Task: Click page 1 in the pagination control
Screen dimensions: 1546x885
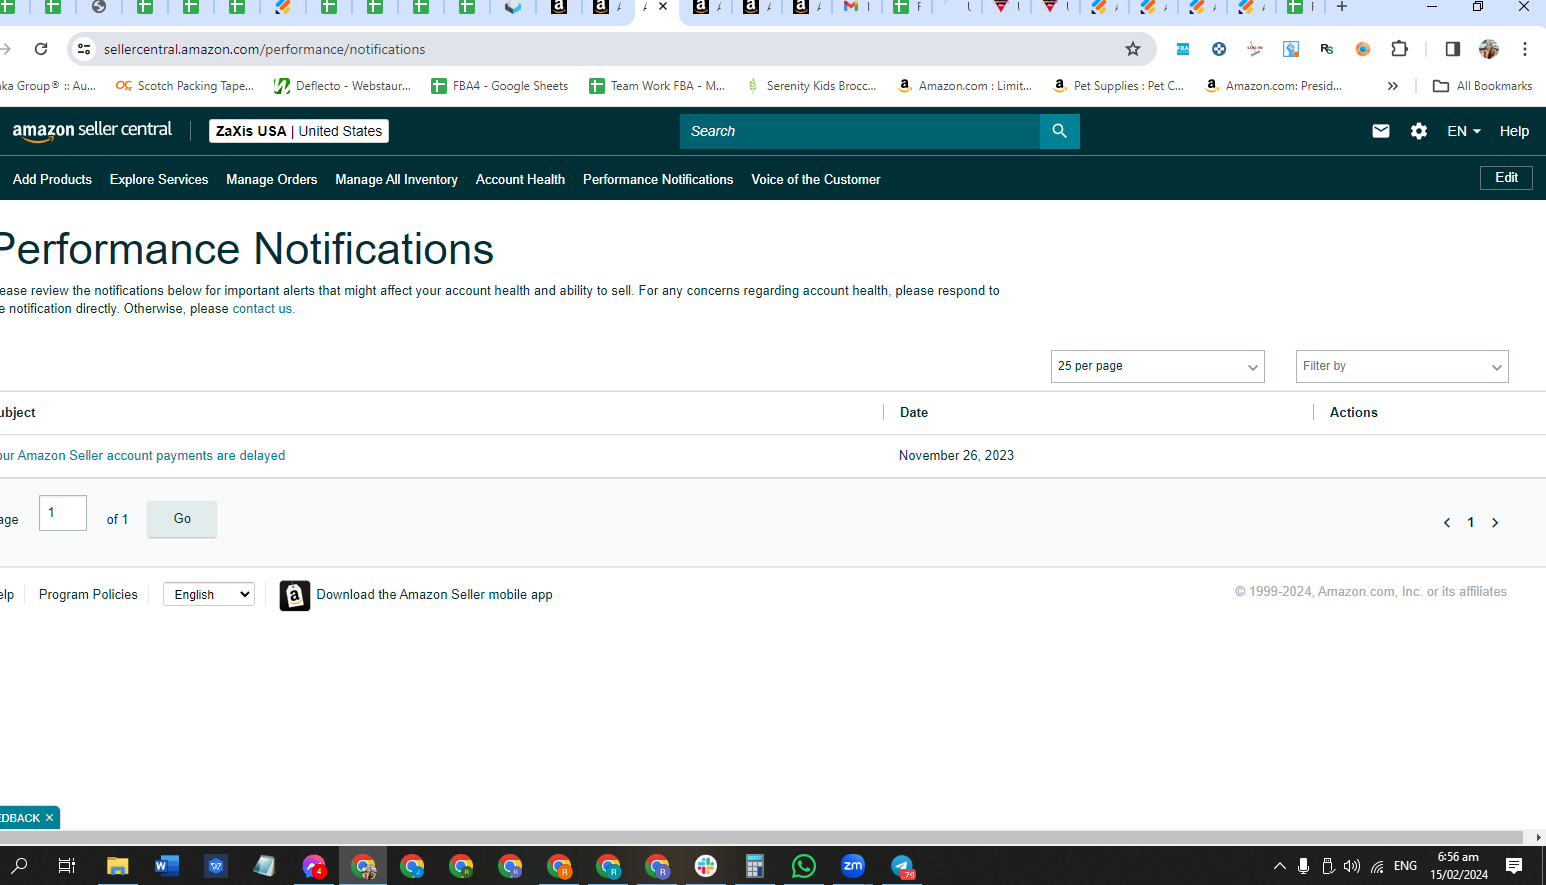Action: [1471, 523]
